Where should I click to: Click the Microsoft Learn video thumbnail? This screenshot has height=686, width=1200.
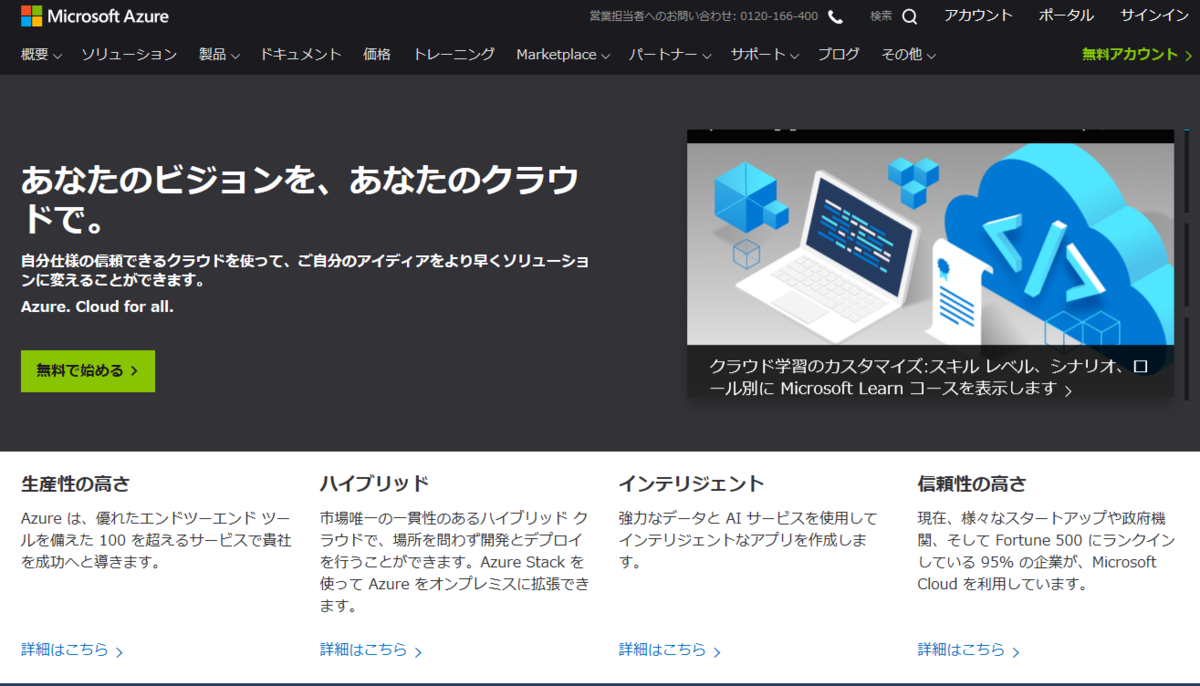(x=929, y=240)
